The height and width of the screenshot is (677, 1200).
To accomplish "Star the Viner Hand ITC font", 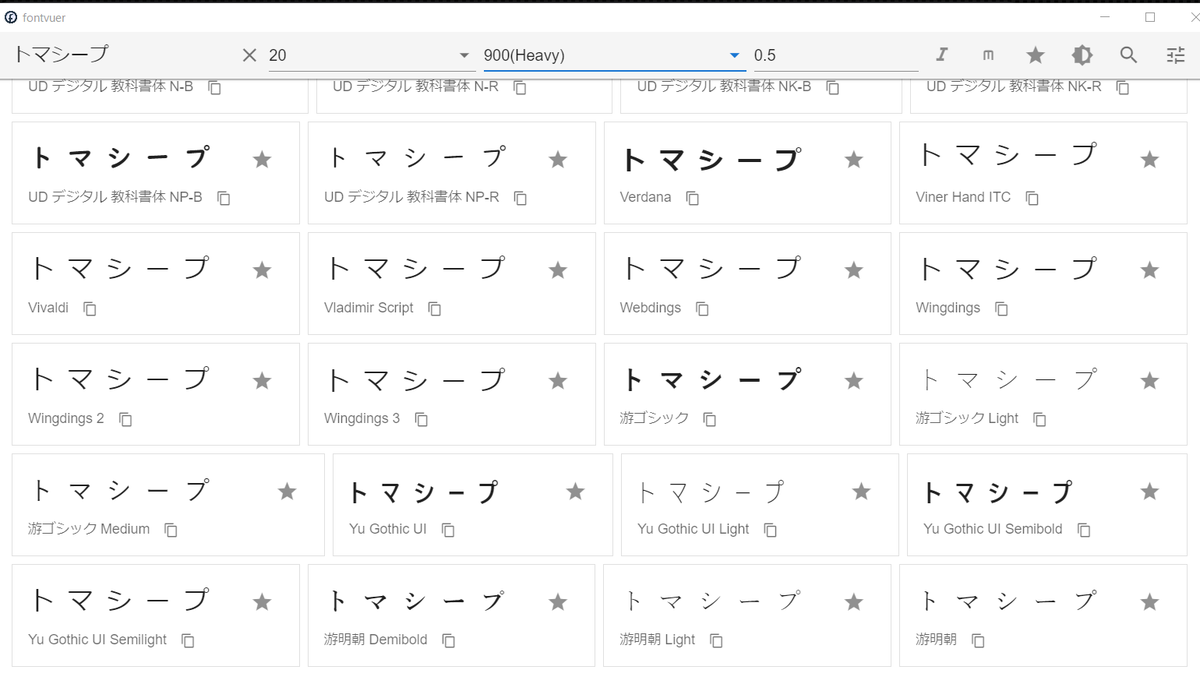I will coord(1150,159).
